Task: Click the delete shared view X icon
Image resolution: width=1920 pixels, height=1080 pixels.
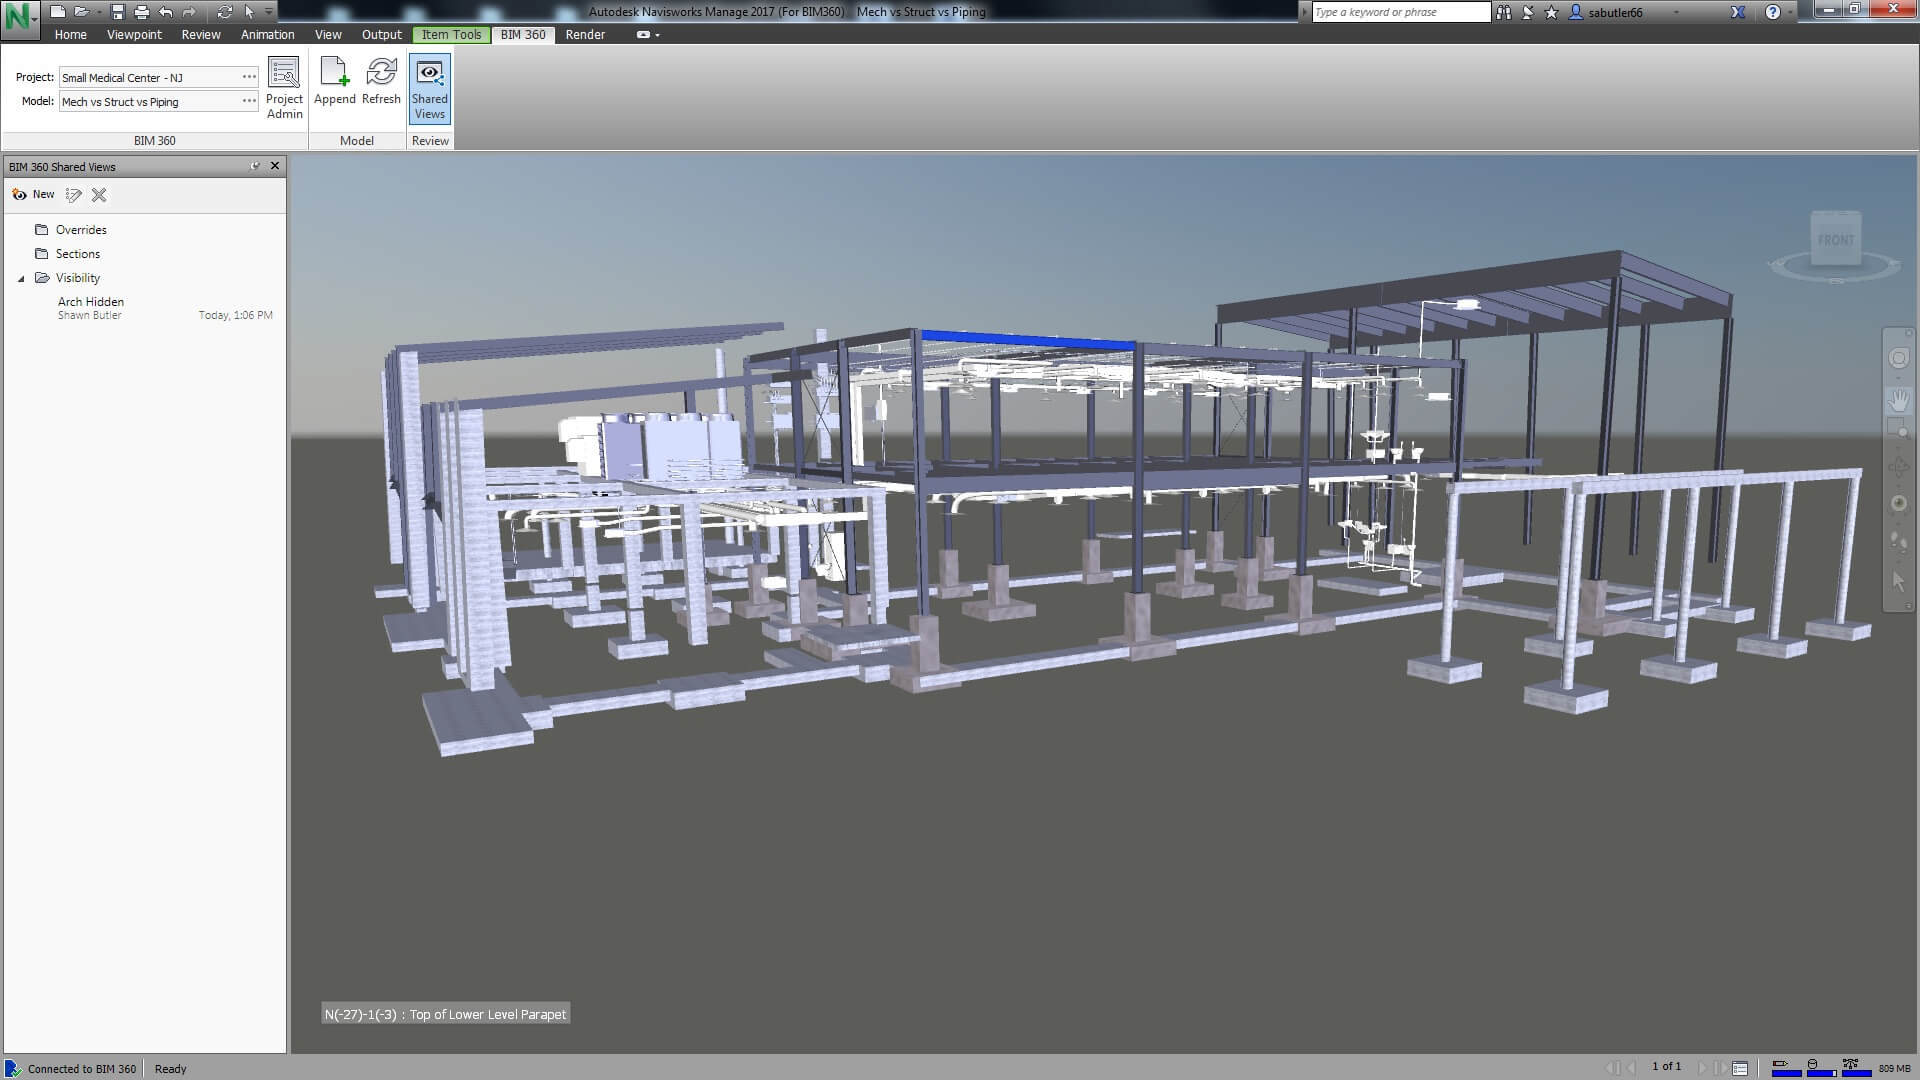Action: 99,195
